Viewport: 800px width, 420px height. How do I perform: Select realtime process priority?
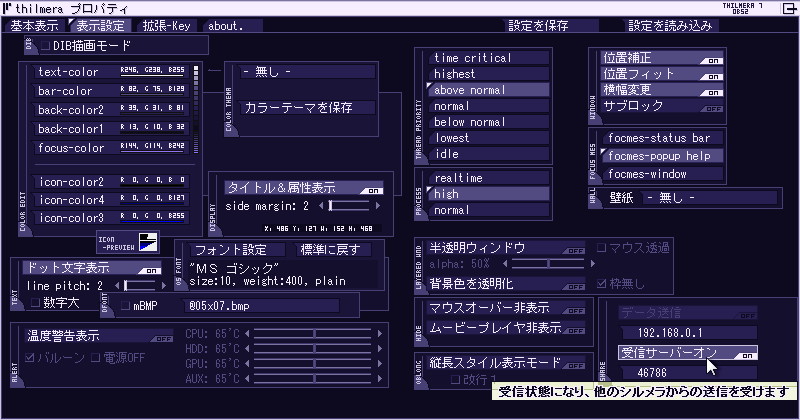489,178
